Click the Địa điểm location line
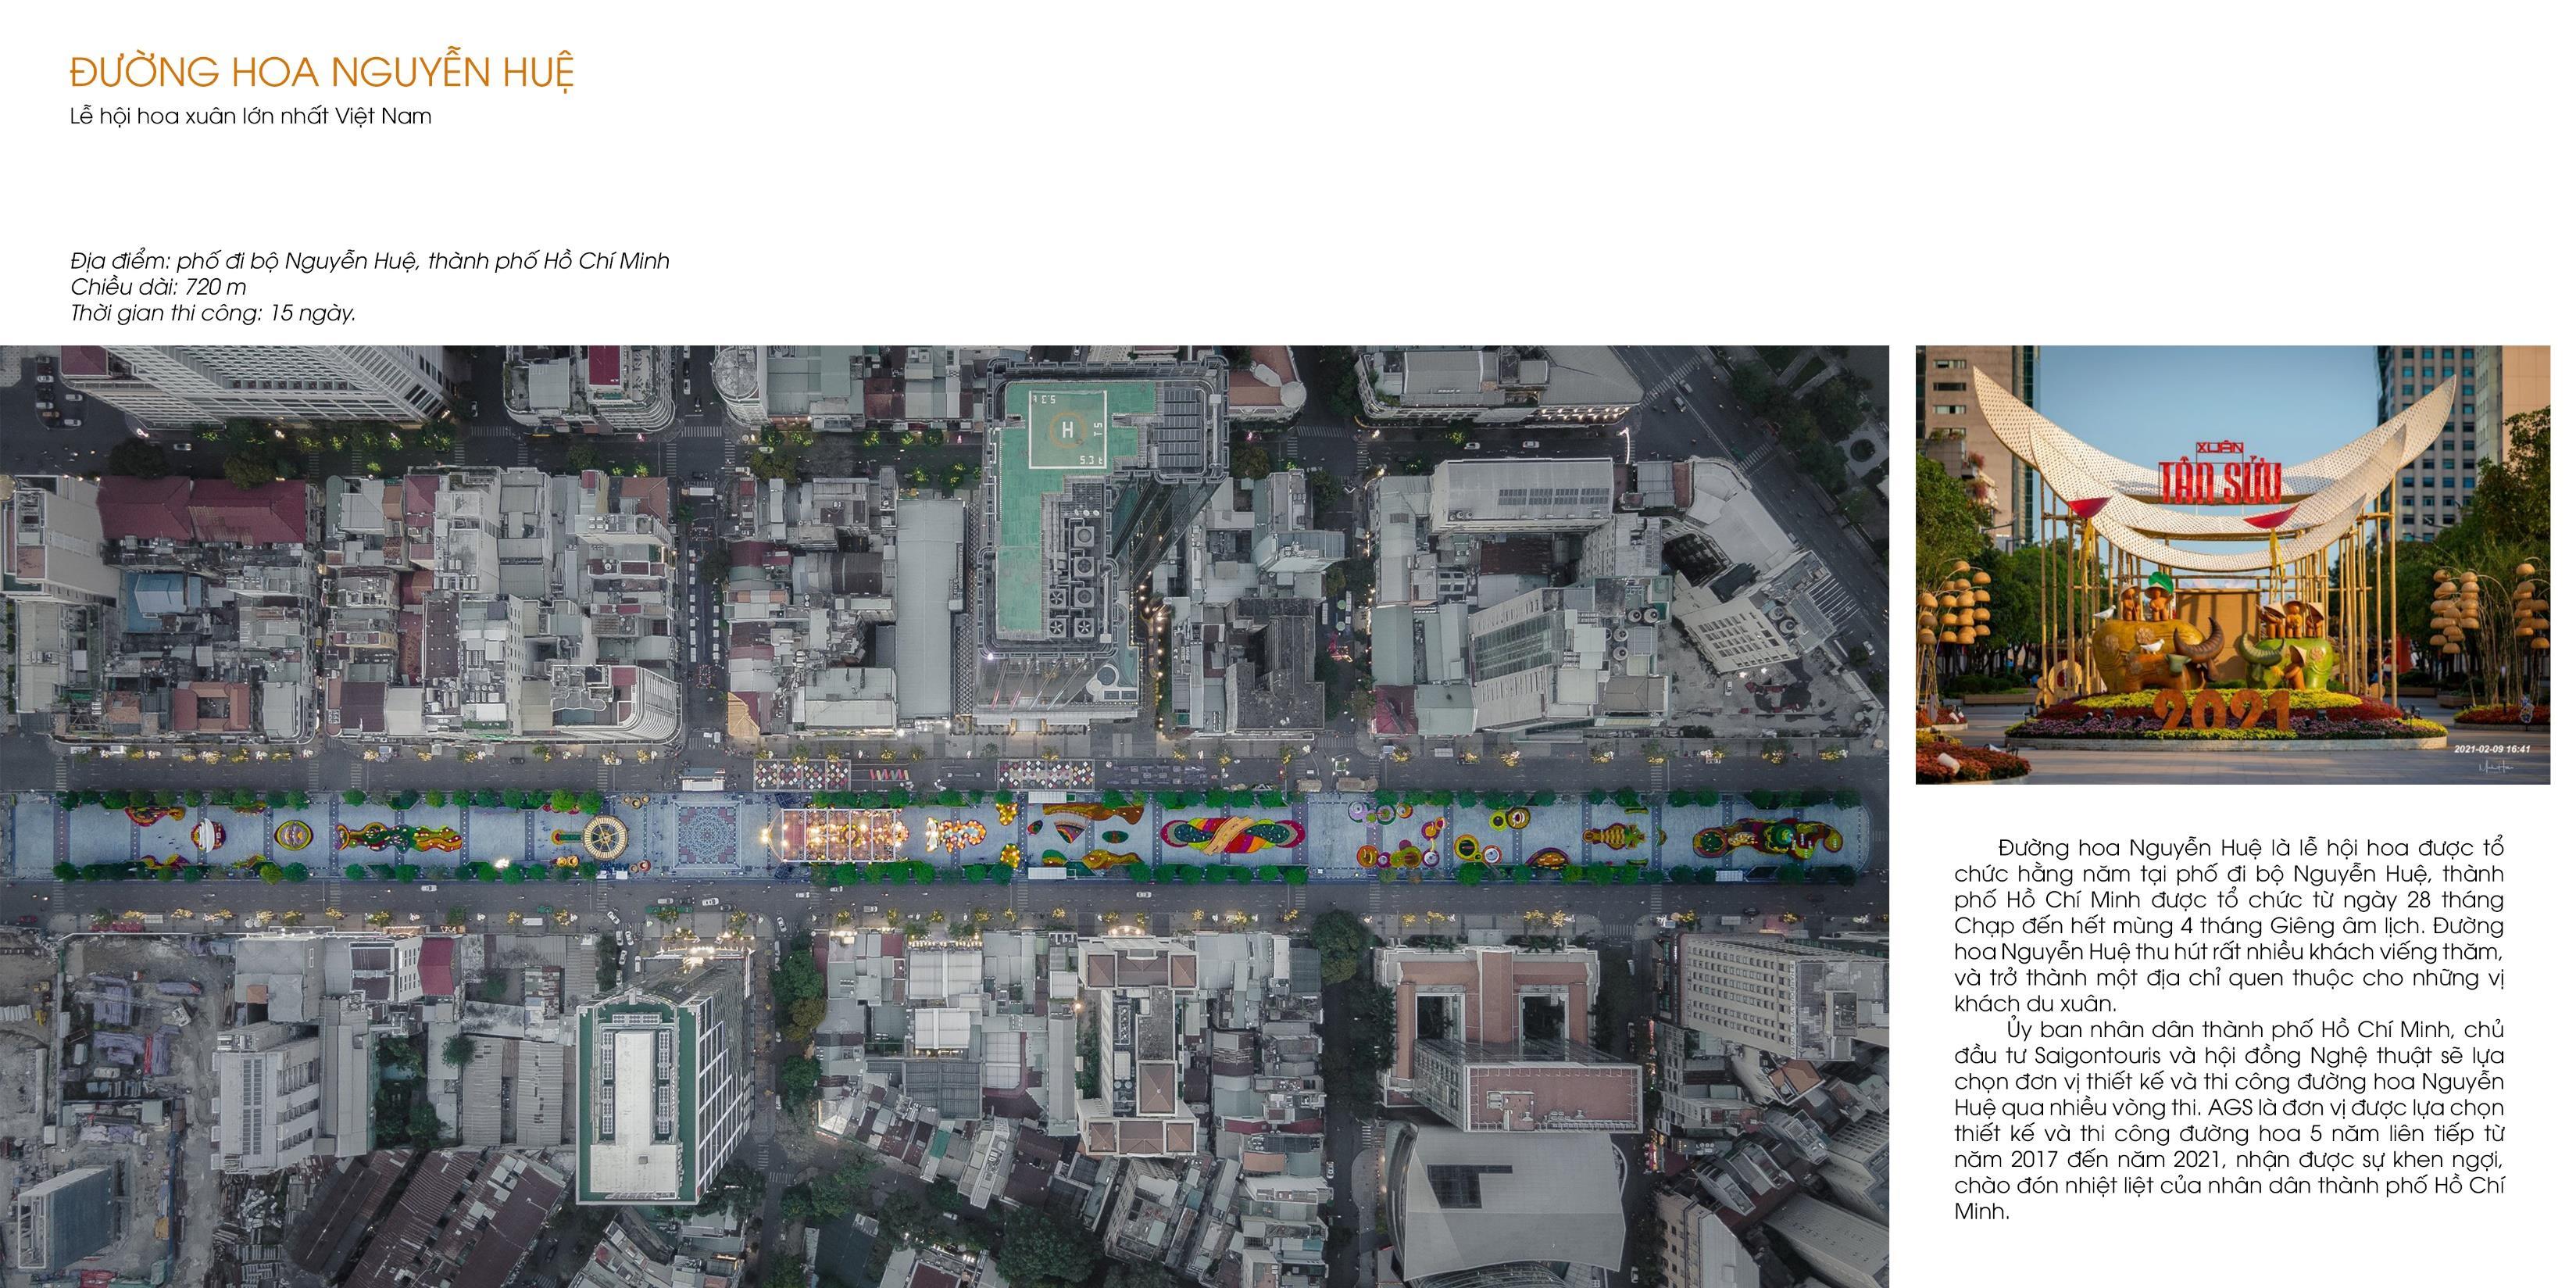2576x1288 pixels. [369, 261]
